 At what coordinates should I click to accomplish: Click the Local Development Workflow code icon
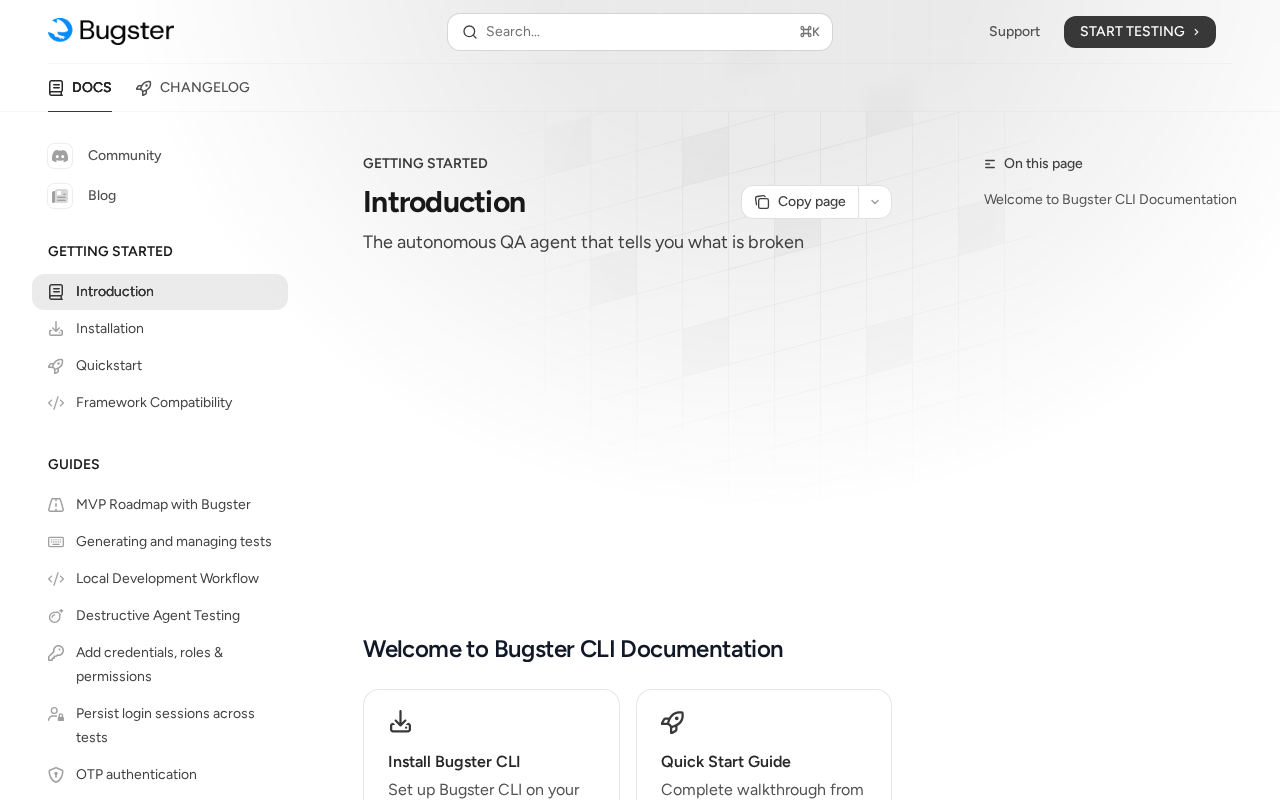[56, 579]
